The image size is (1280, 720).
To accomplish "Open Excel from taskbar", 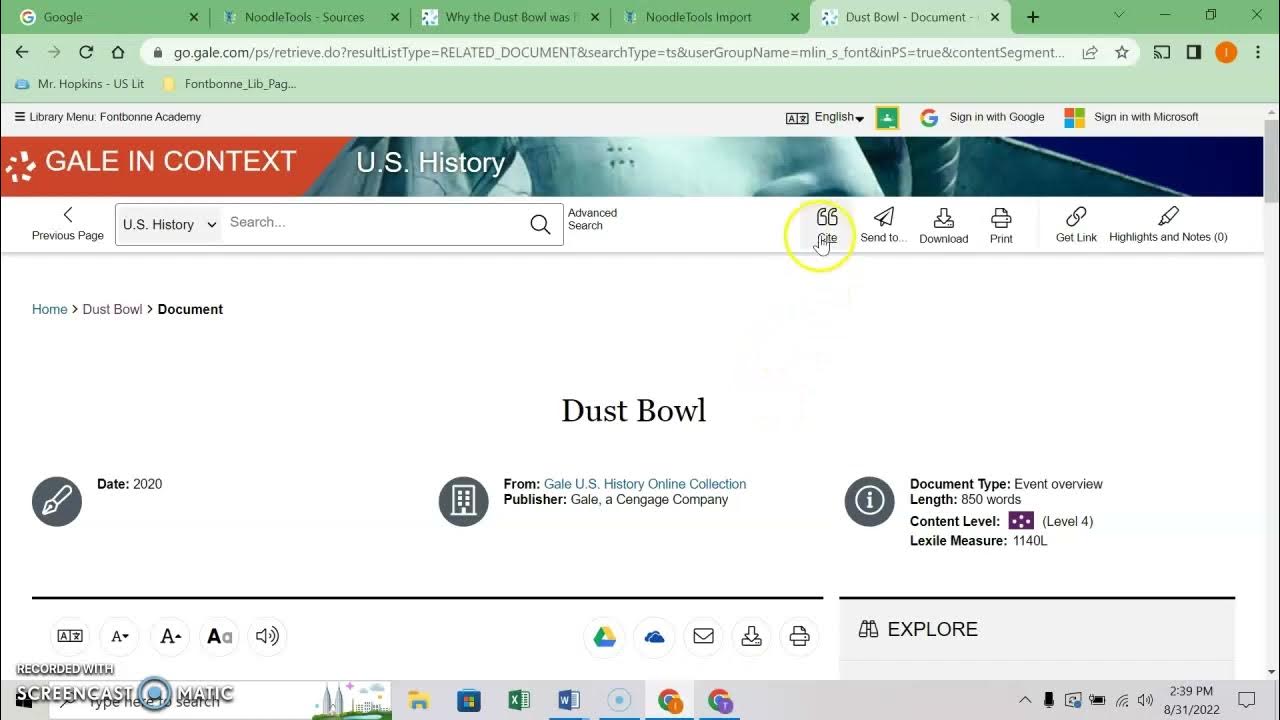I will 519,700.
